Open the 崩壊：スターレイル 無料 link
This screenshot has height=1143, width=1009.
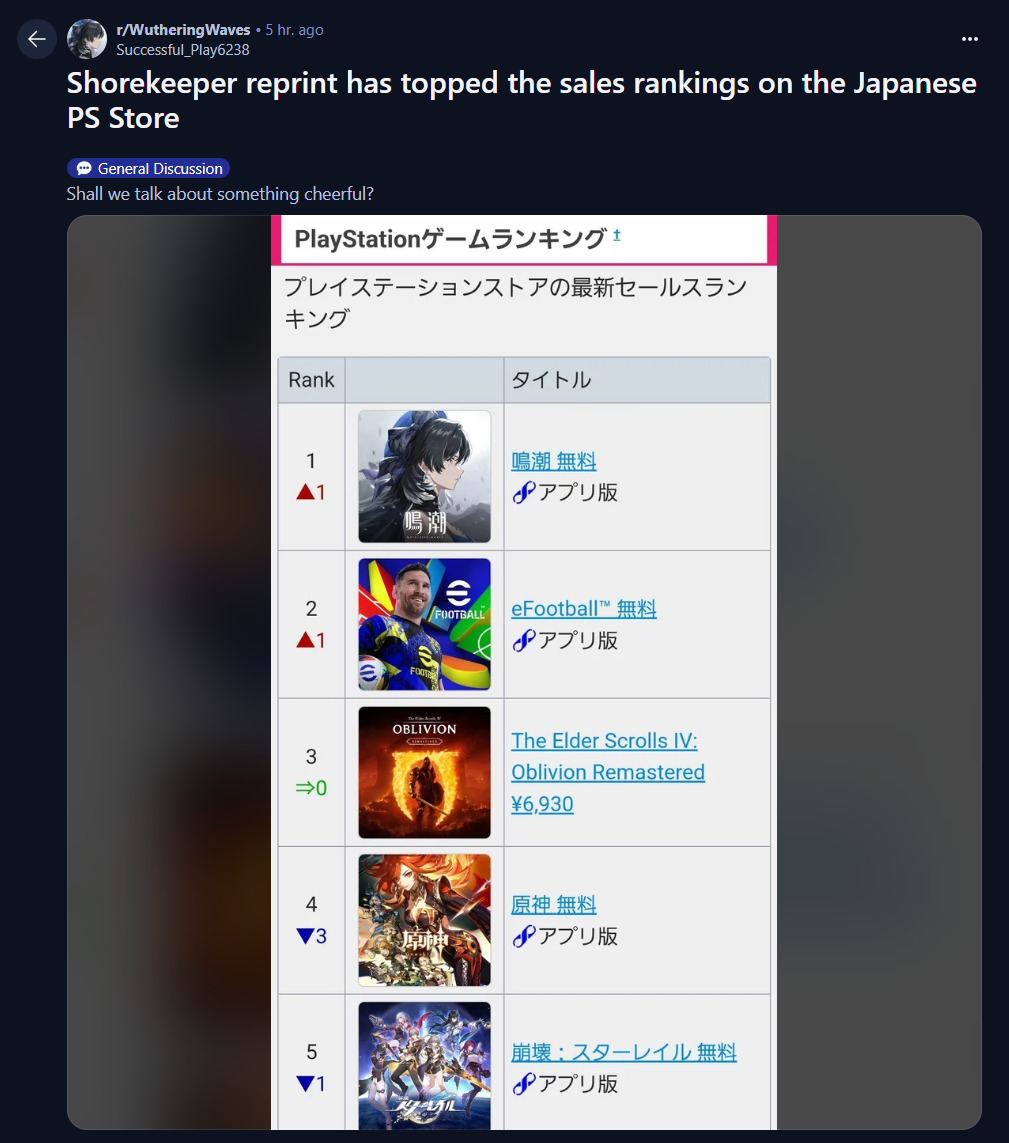pyautogui.click(x=623, y=1053)
